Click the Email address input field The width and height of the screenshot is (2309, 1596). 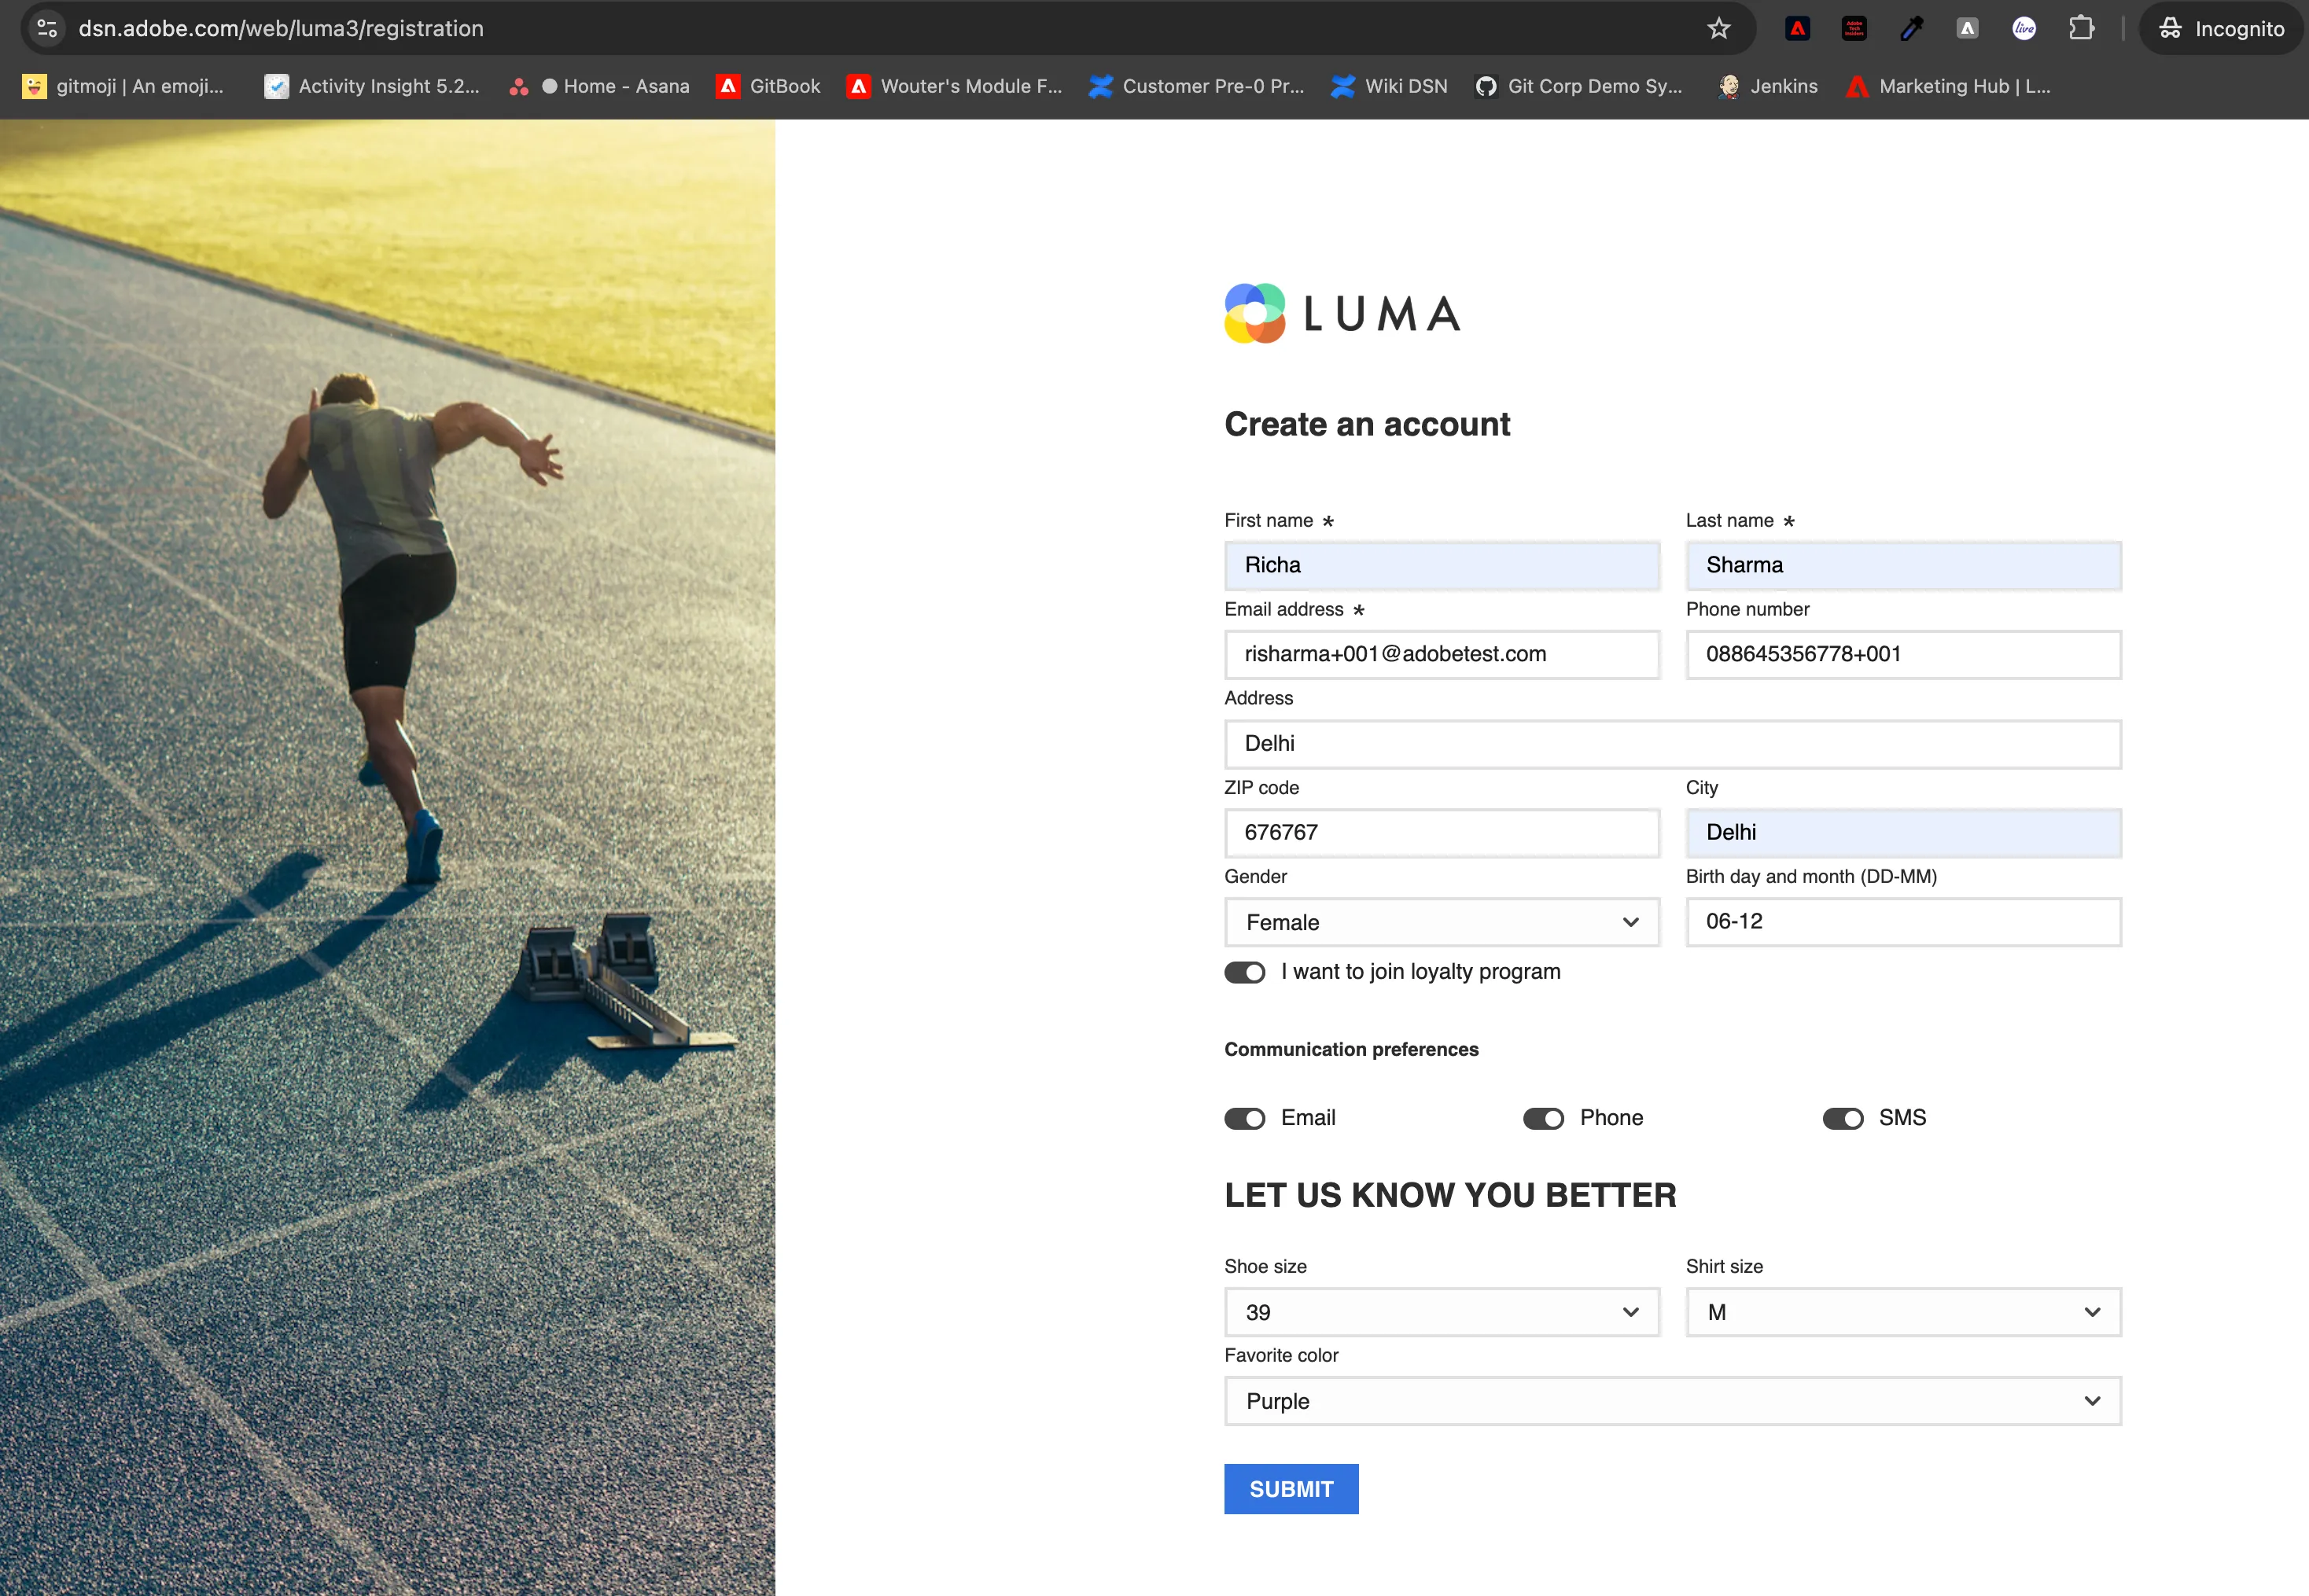point(1442,654)
